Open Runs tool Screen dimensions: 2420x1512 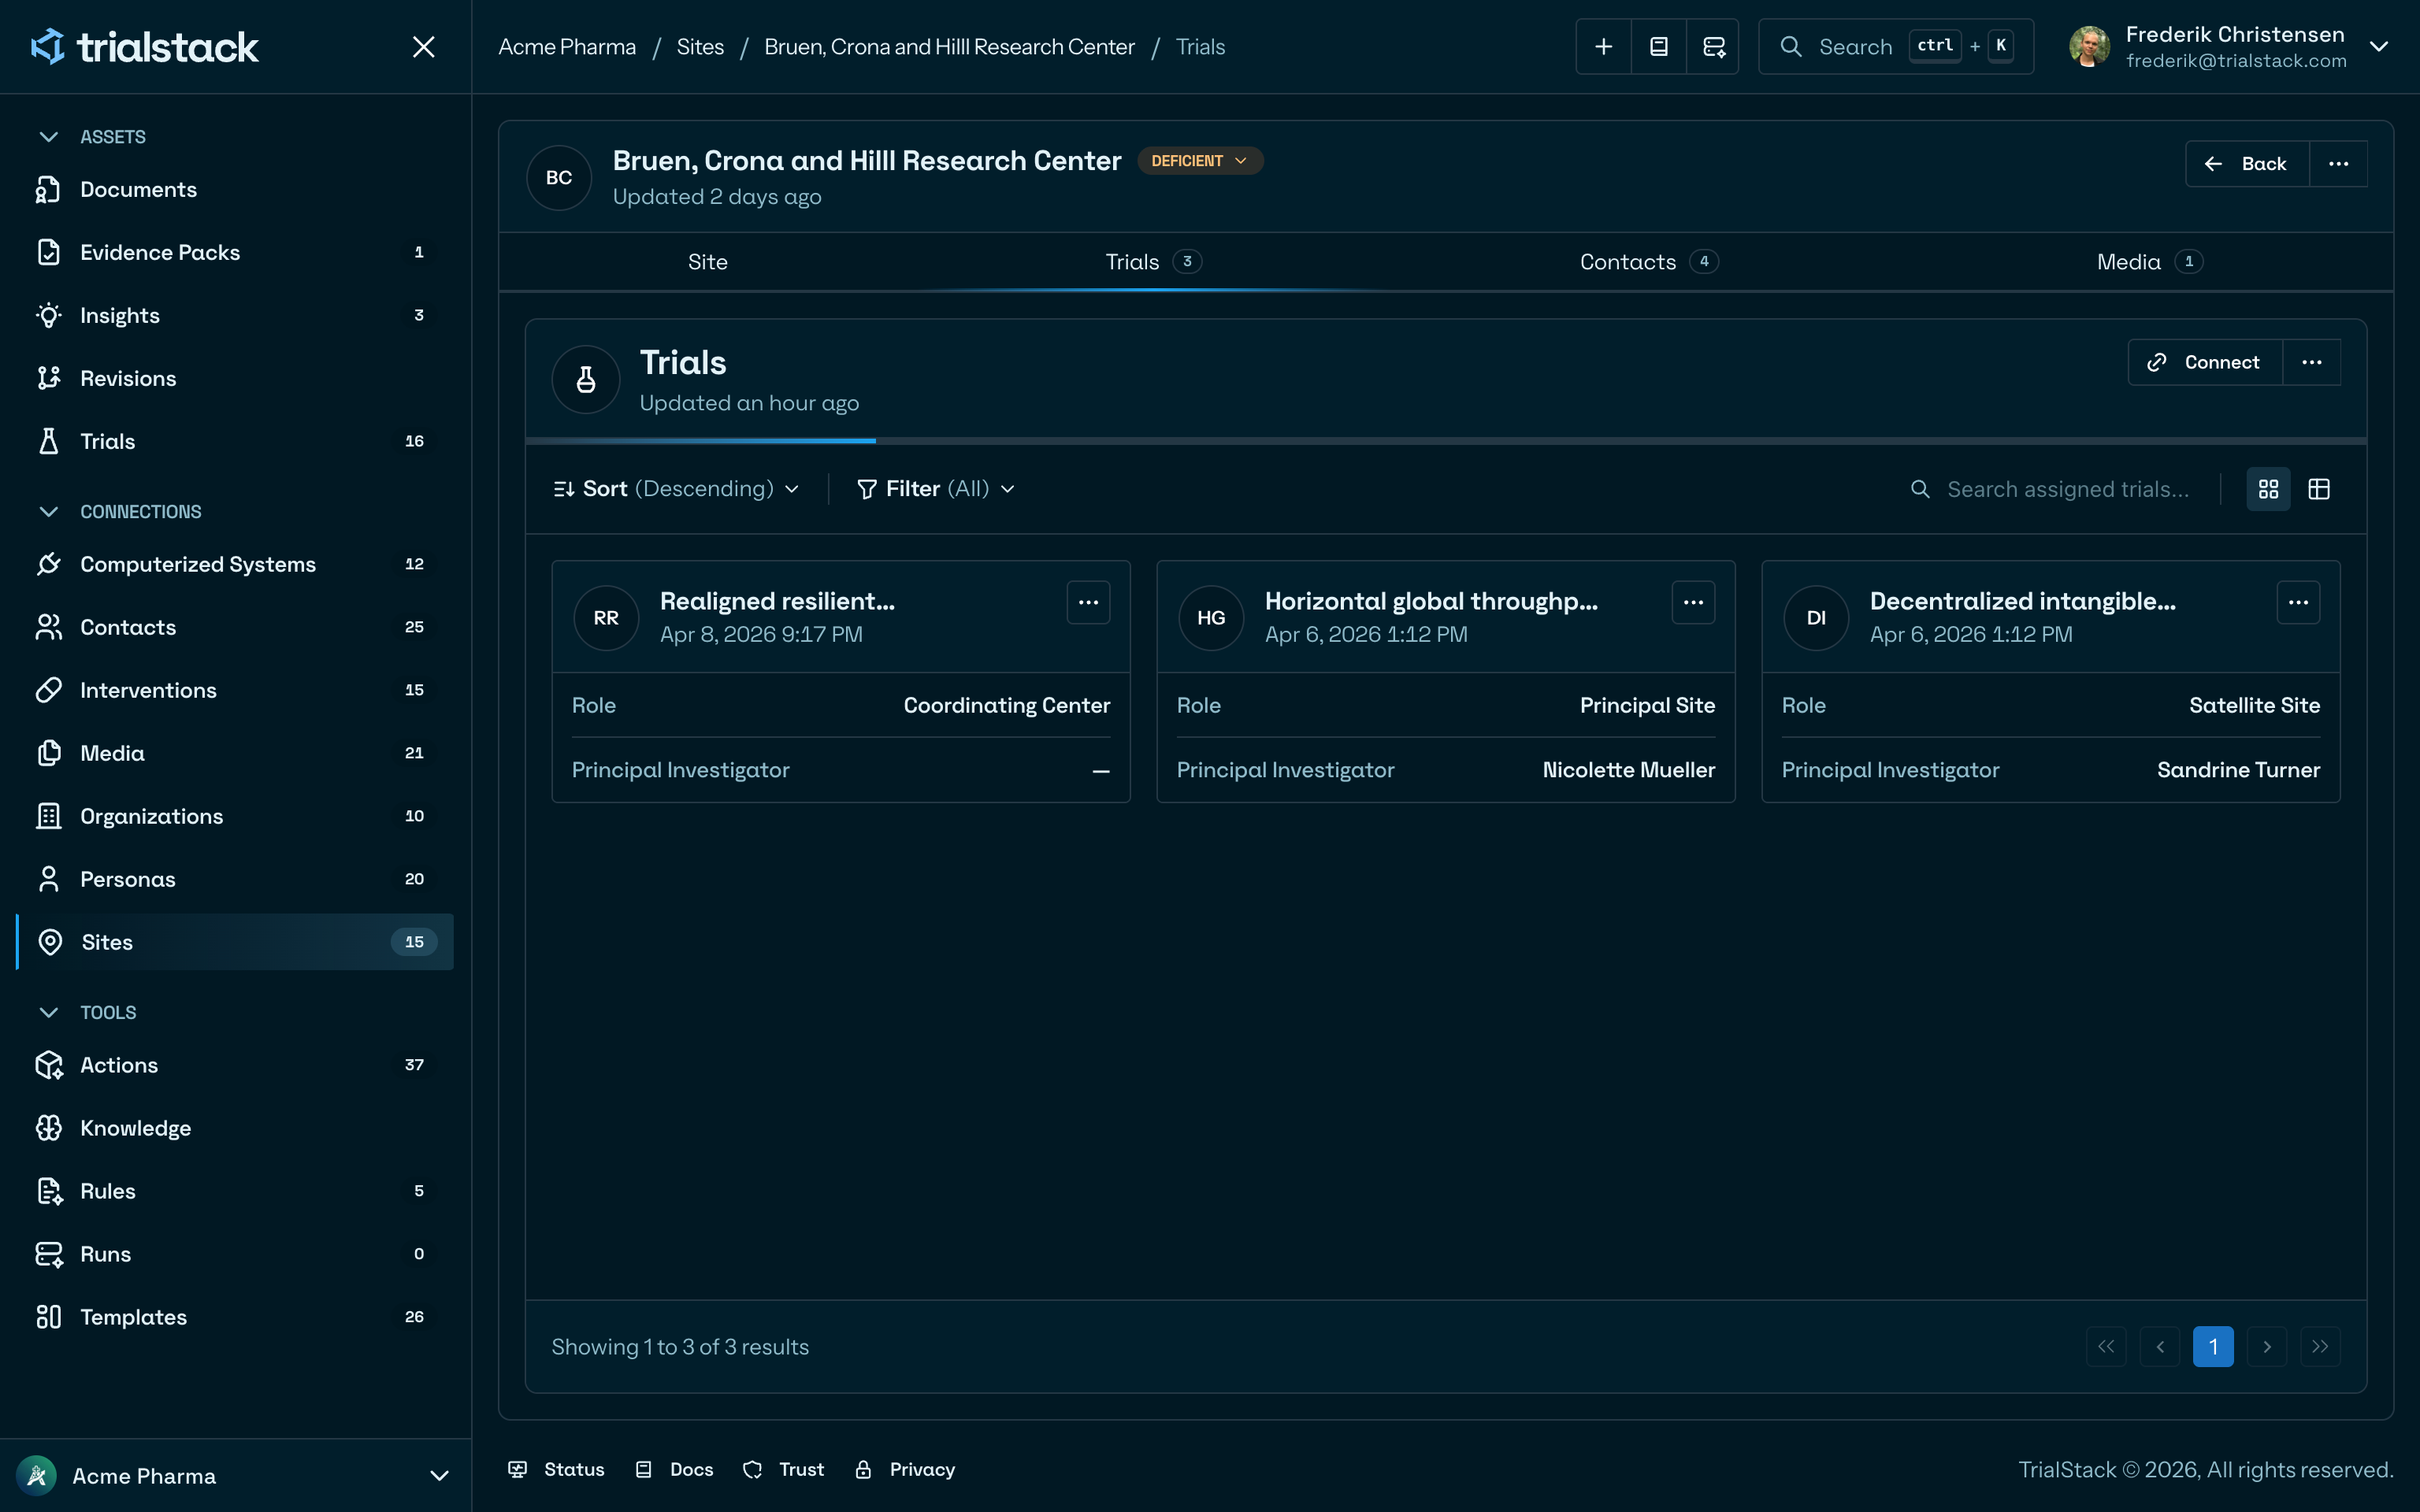235,1254
